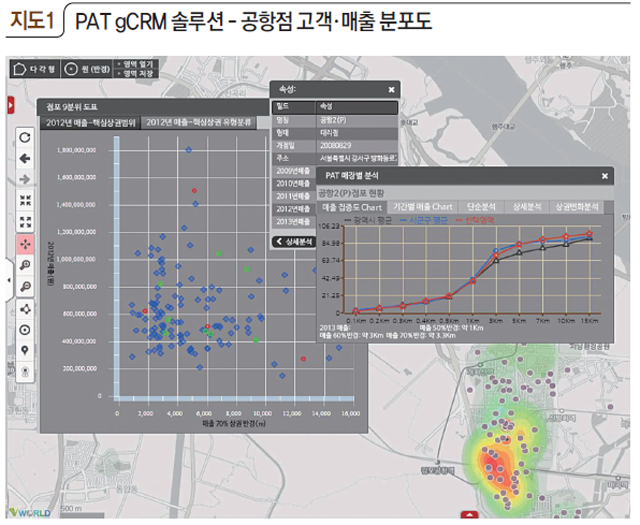This screenshot has width=640, height=525.
Task: Click the 개점일 field row
Action: click(x=335, y=146)
